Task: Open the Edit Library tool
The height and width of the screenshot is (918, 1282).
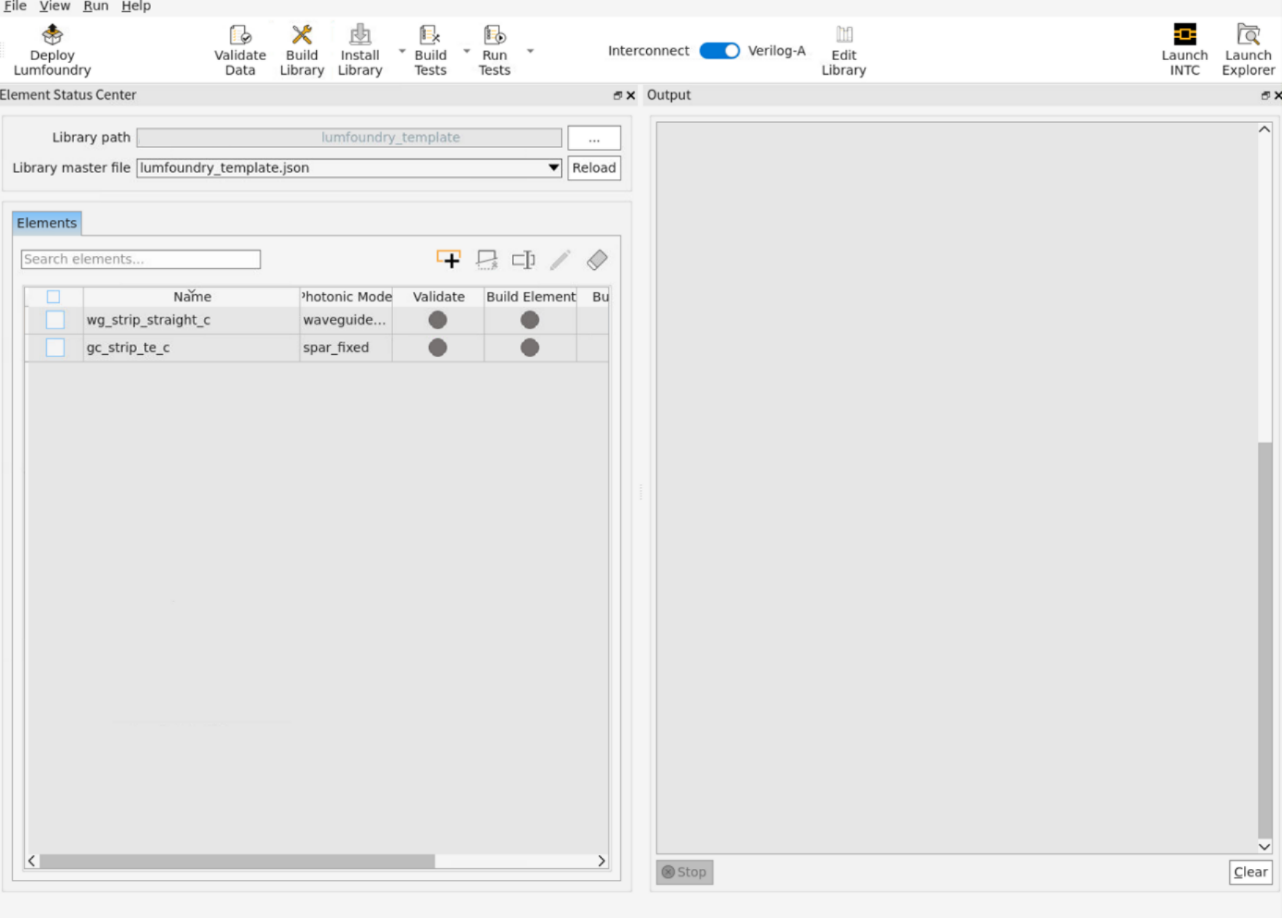Action: coord(844,50)
